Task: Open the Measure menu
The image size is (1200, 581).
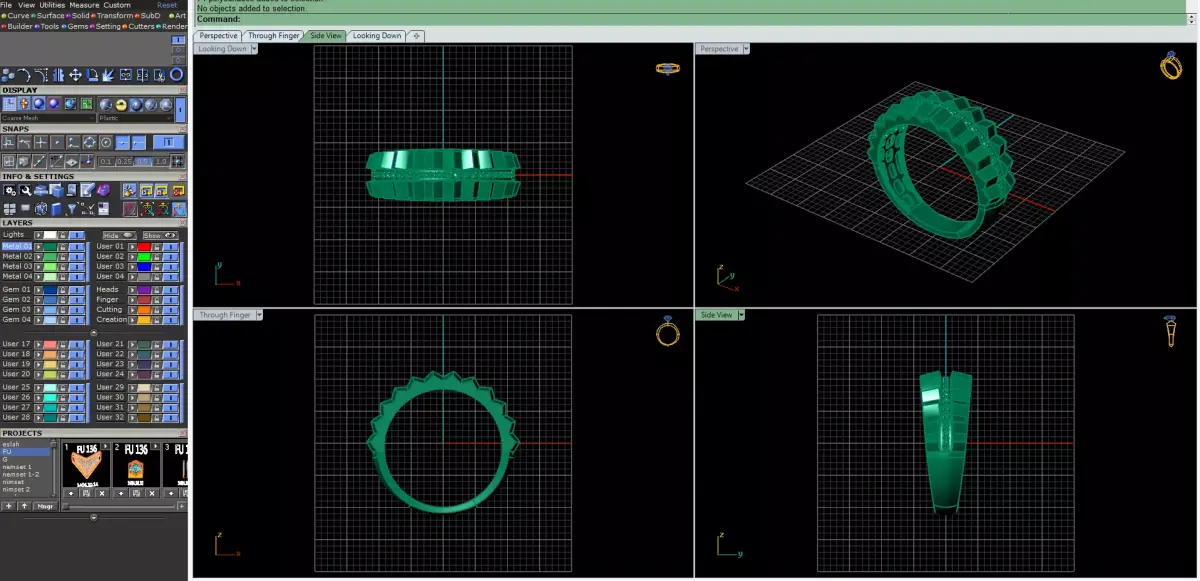Action: point(84,5)
